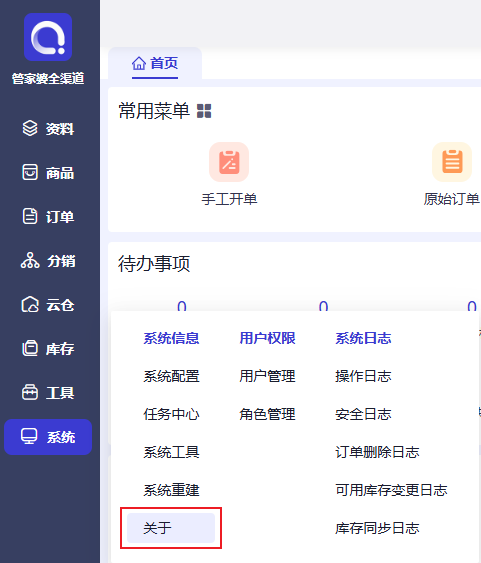This screenshot has width=481, height=563.
Task: Open the 商品 sidebar section
Action: click(x=48, y=173)
